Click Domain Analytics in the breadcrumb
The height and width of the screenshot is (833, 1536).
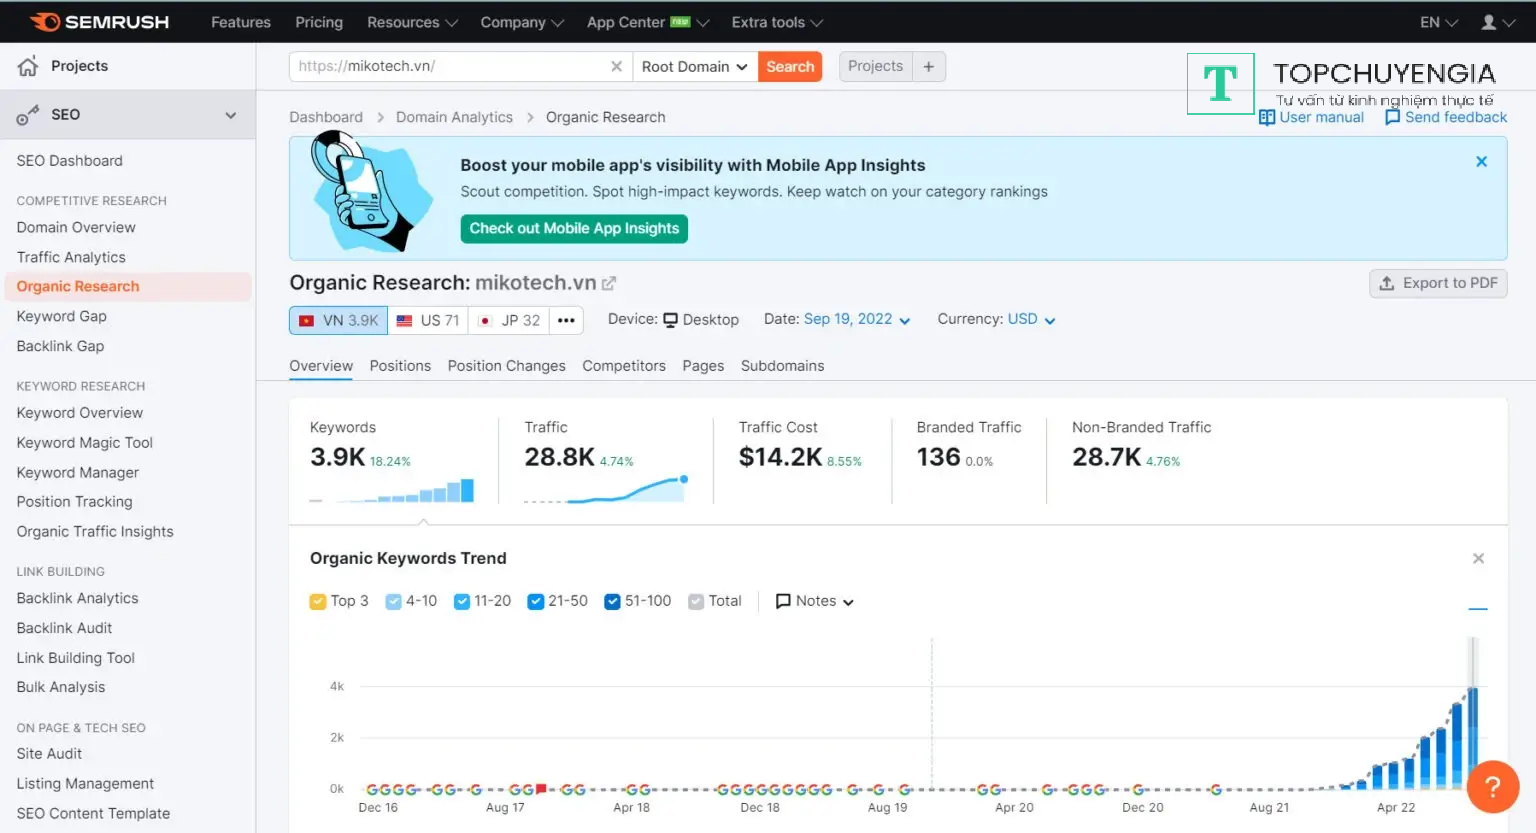click(x=454, y=117)
